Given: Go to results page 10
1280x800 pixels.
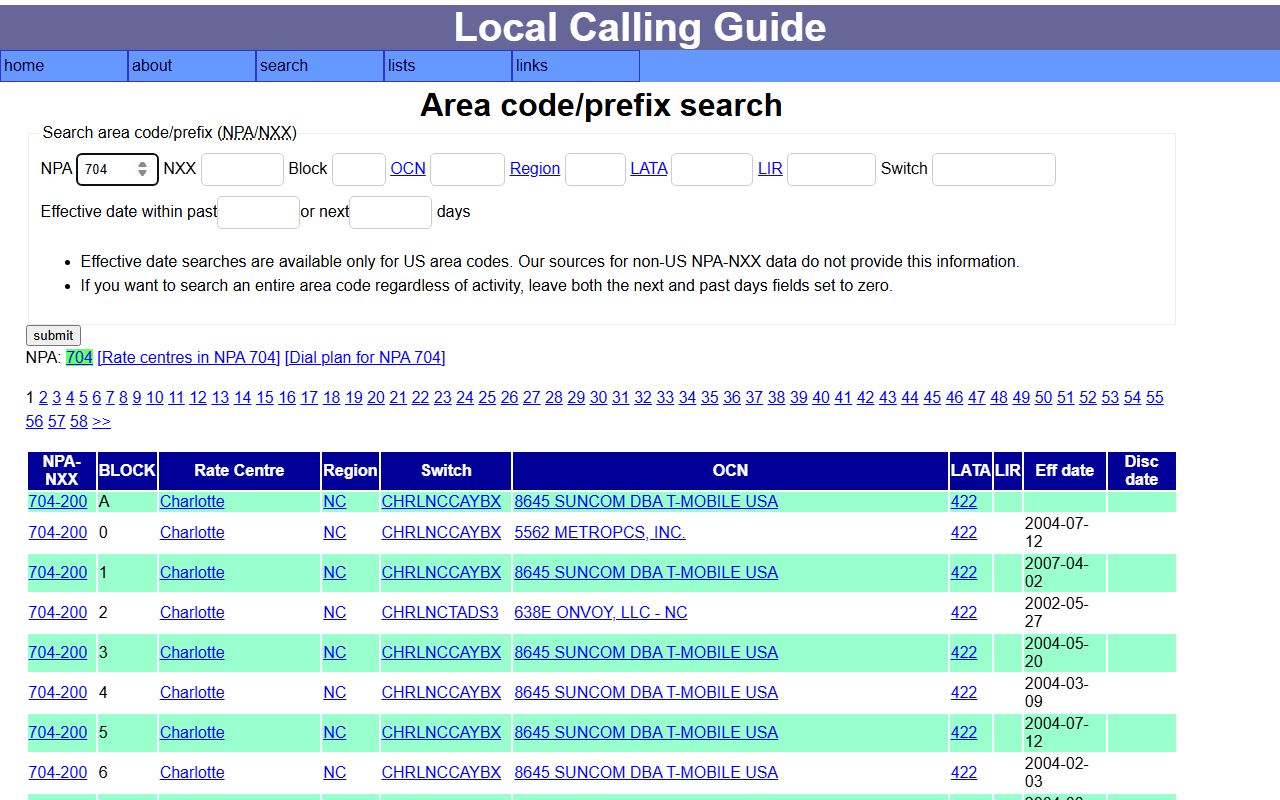Looking at the screenshot, I should [155, 398].
